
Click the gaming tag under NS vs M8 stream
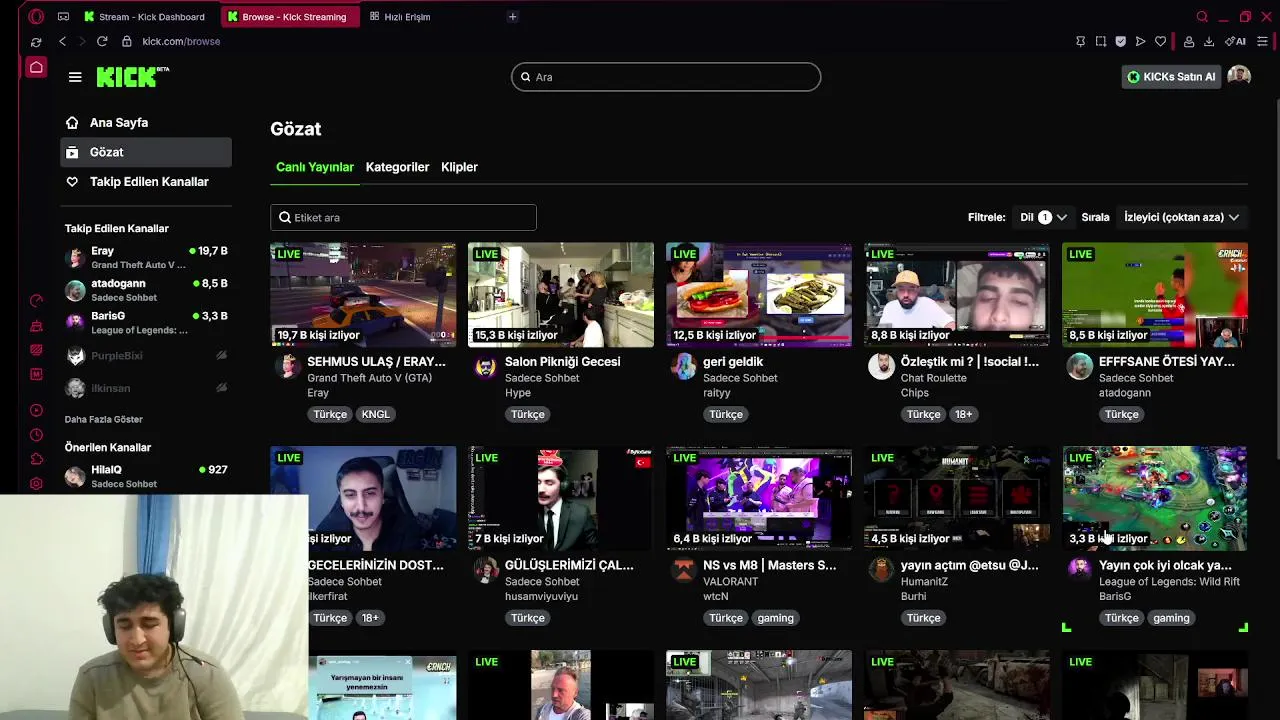click(775, 618)
